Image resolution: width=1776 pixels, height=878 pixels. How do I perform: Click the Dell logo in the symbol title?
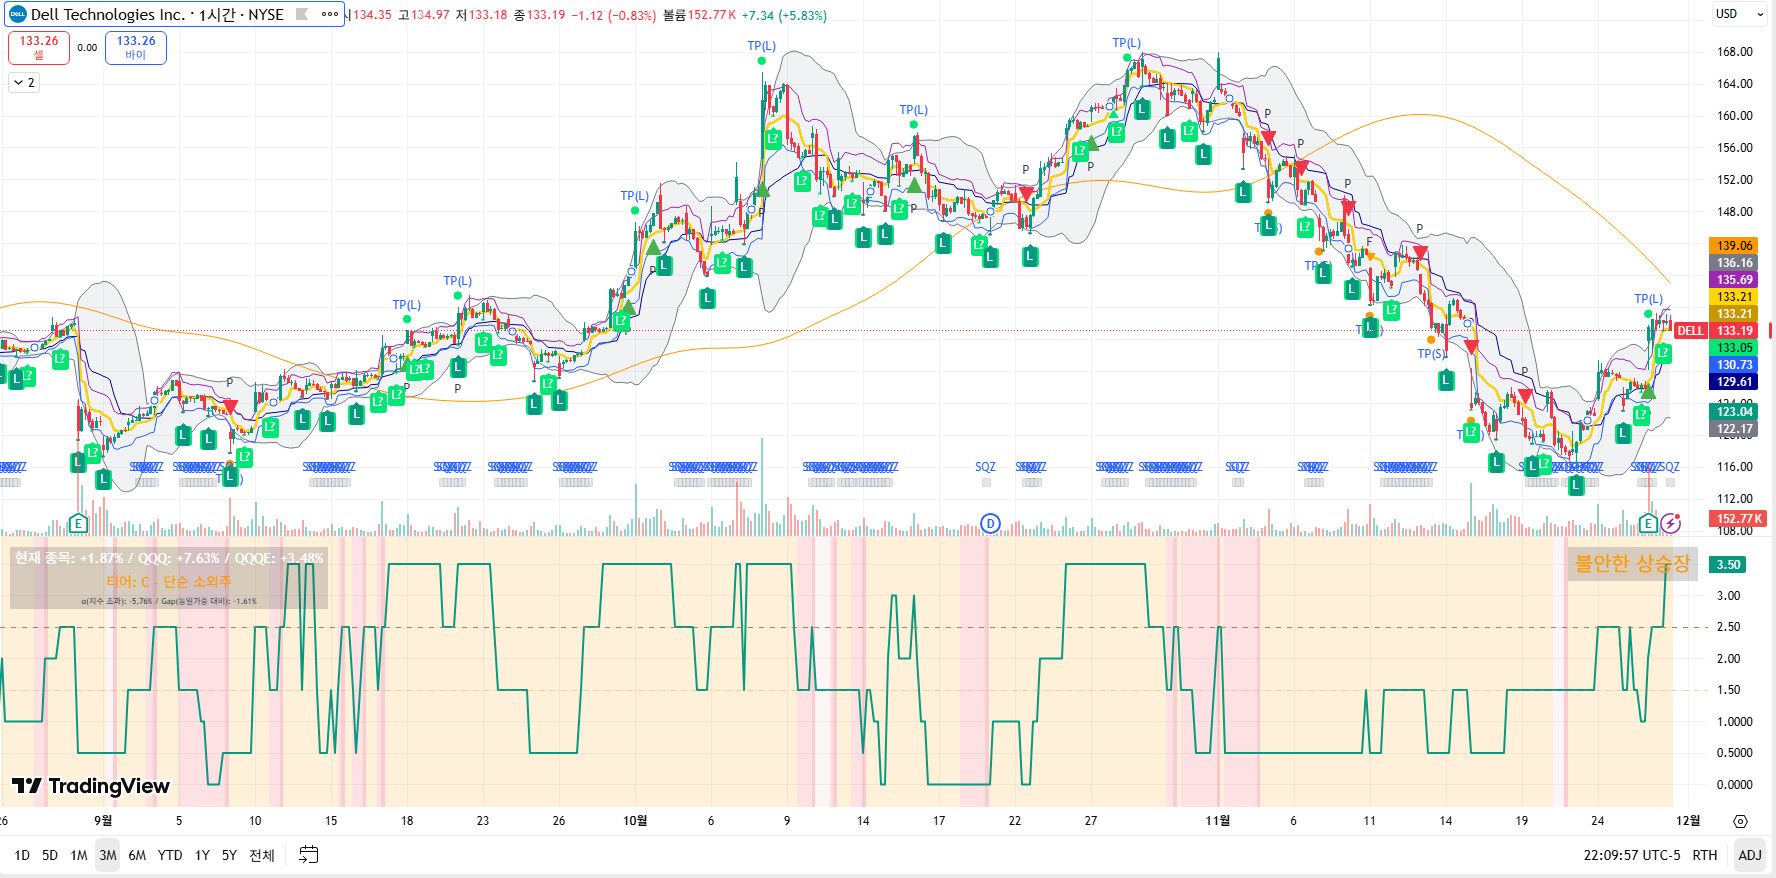click(x=17, y=15)
